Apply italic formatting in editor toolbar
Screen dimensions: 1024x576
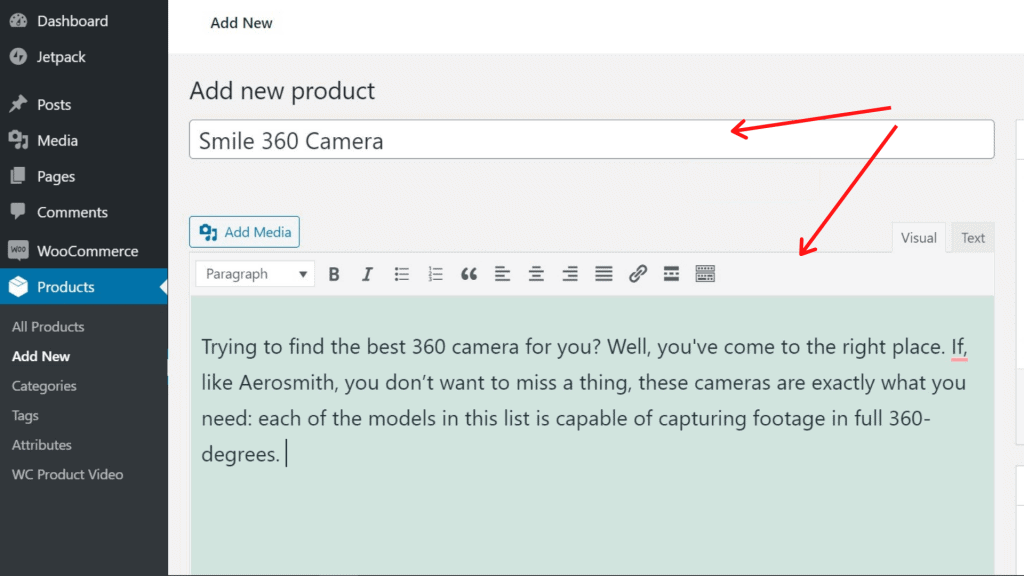367,274
